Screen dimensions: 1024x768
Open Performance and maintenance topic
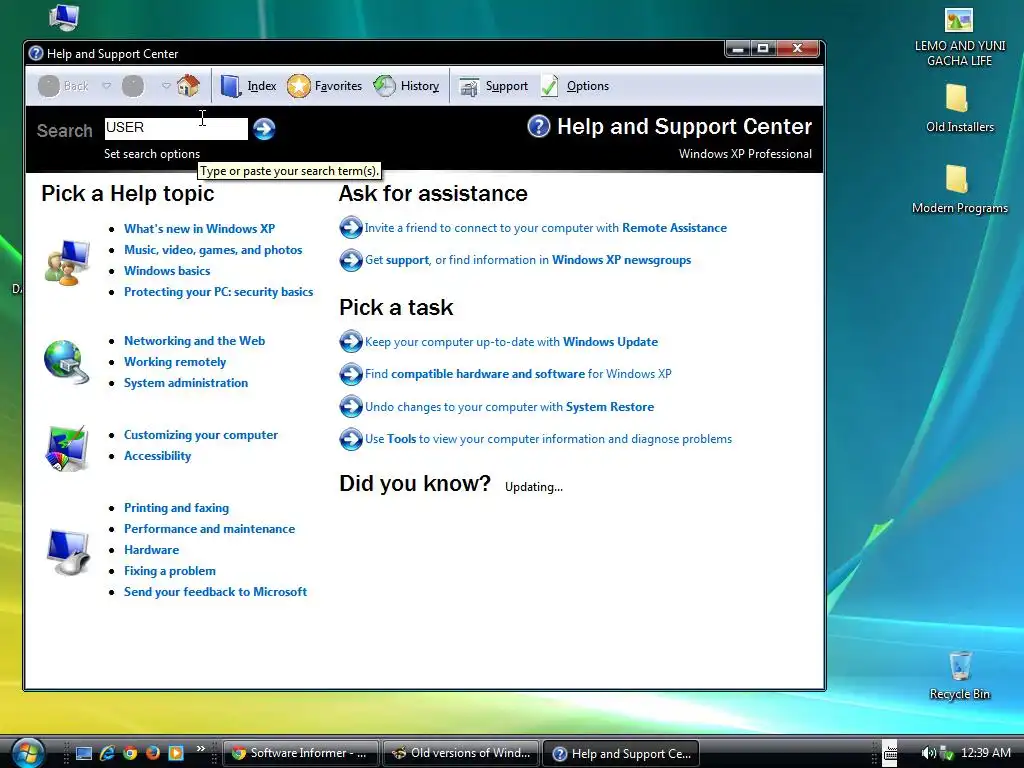[210, 529]
